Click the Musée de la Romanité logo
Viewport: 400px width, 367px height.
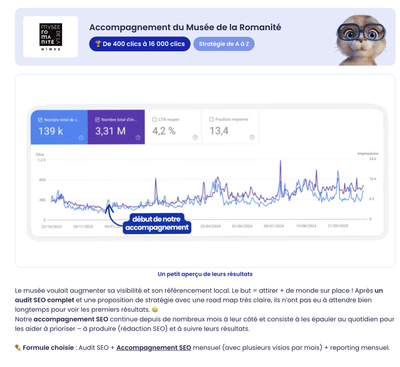coord(51,37)
